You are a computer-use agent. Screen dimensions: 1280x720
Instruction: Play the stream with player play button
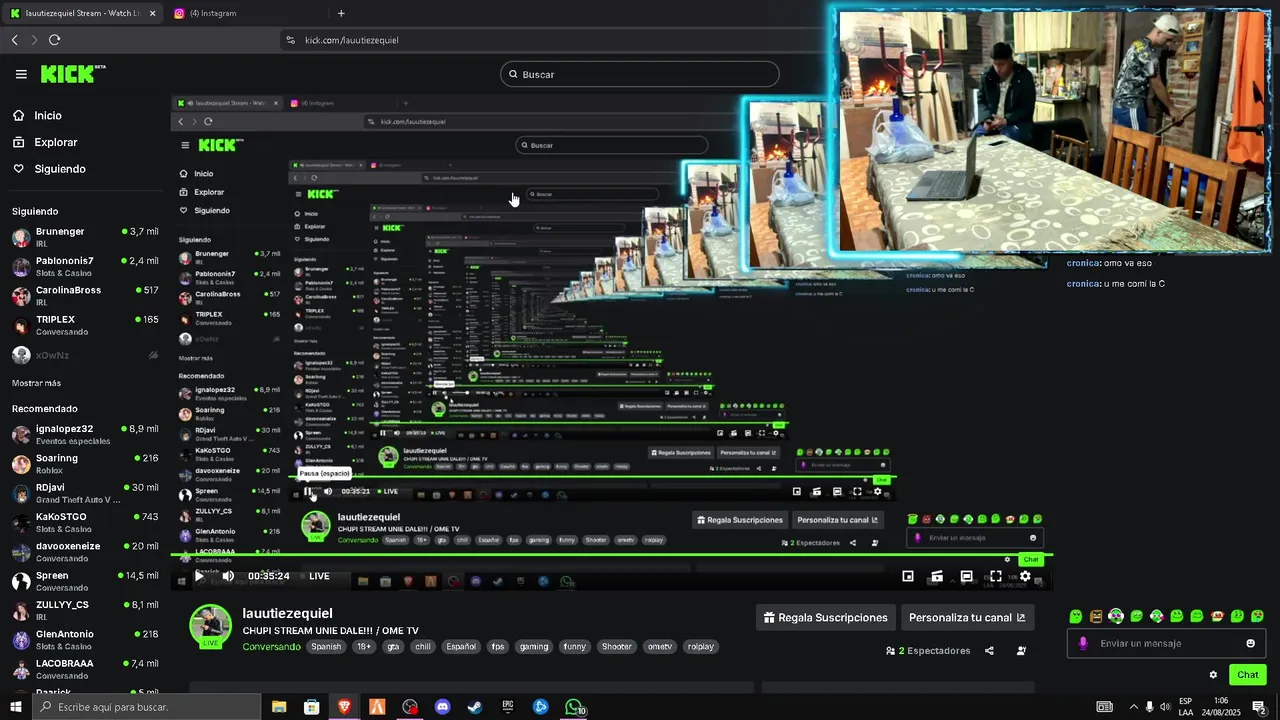click(199, 576)
